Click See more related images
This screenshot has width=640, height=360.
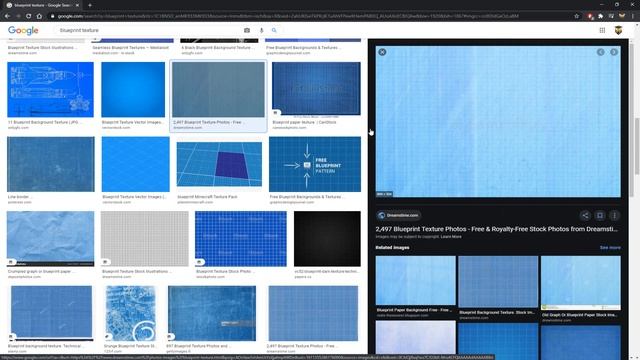(x=610, y=247)
